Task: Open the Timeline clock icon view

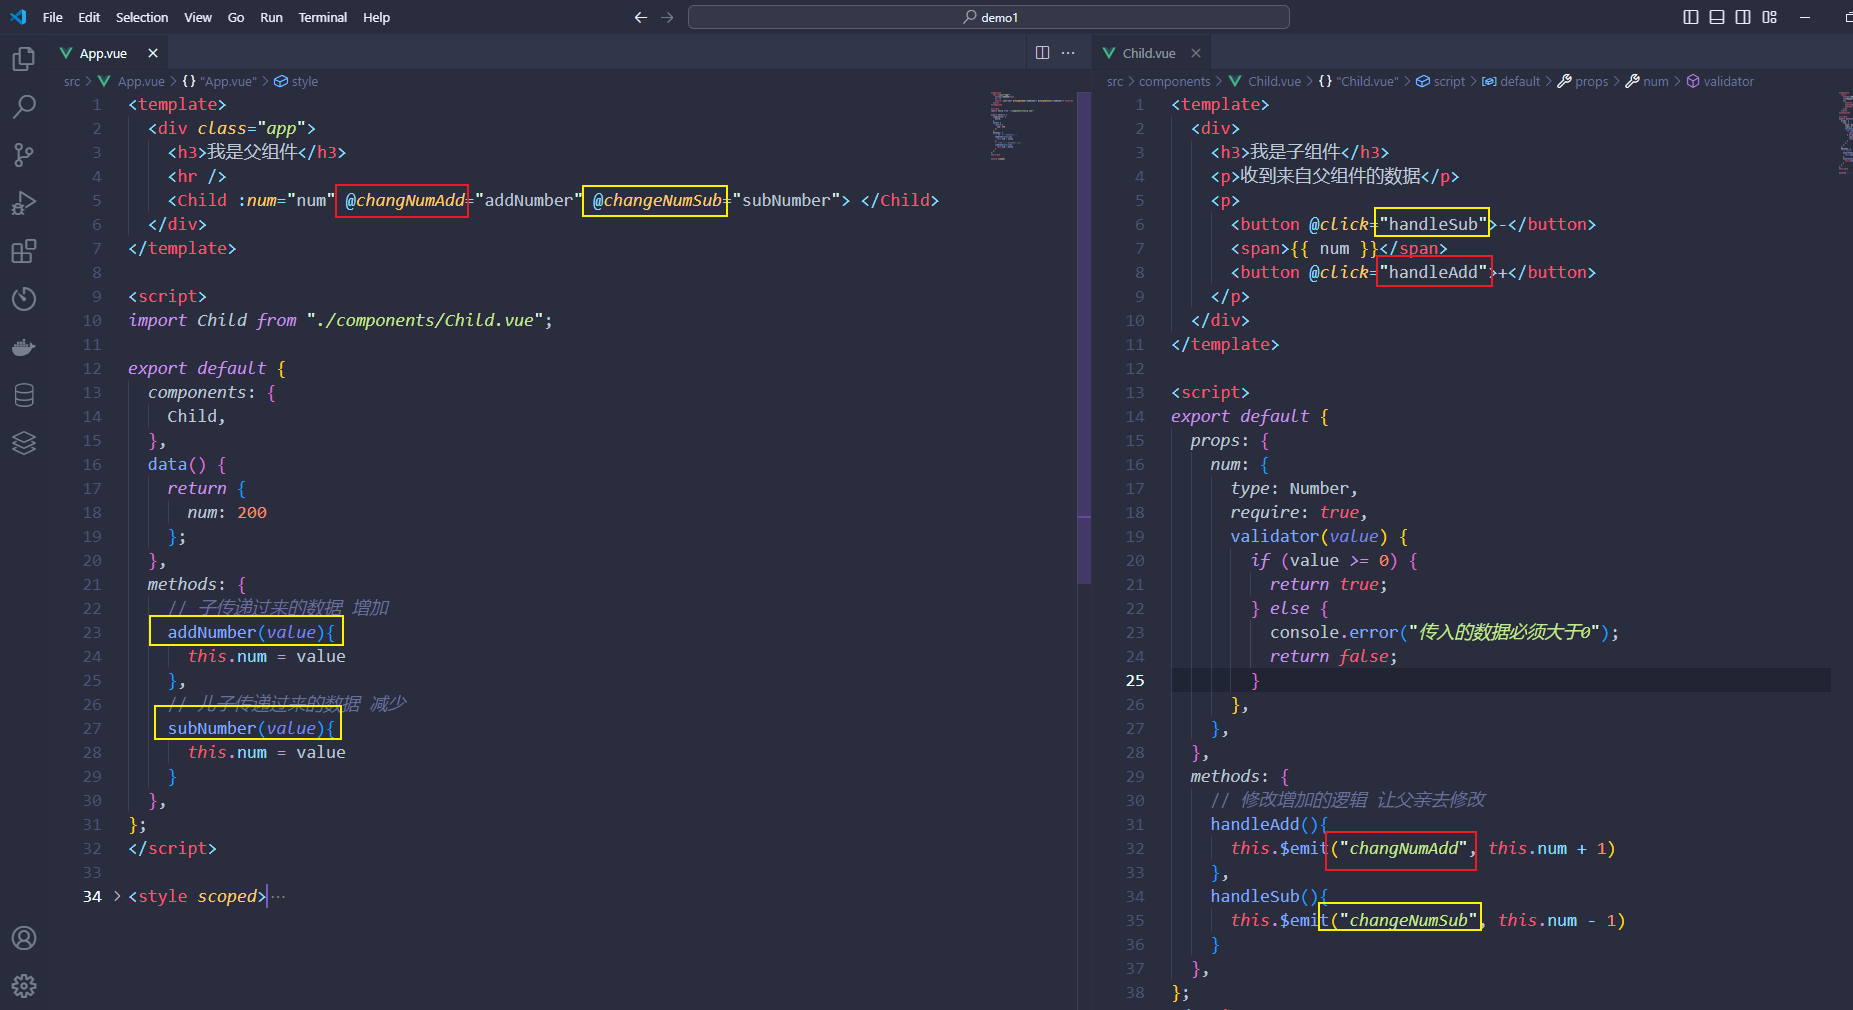Action: [24, 299]
